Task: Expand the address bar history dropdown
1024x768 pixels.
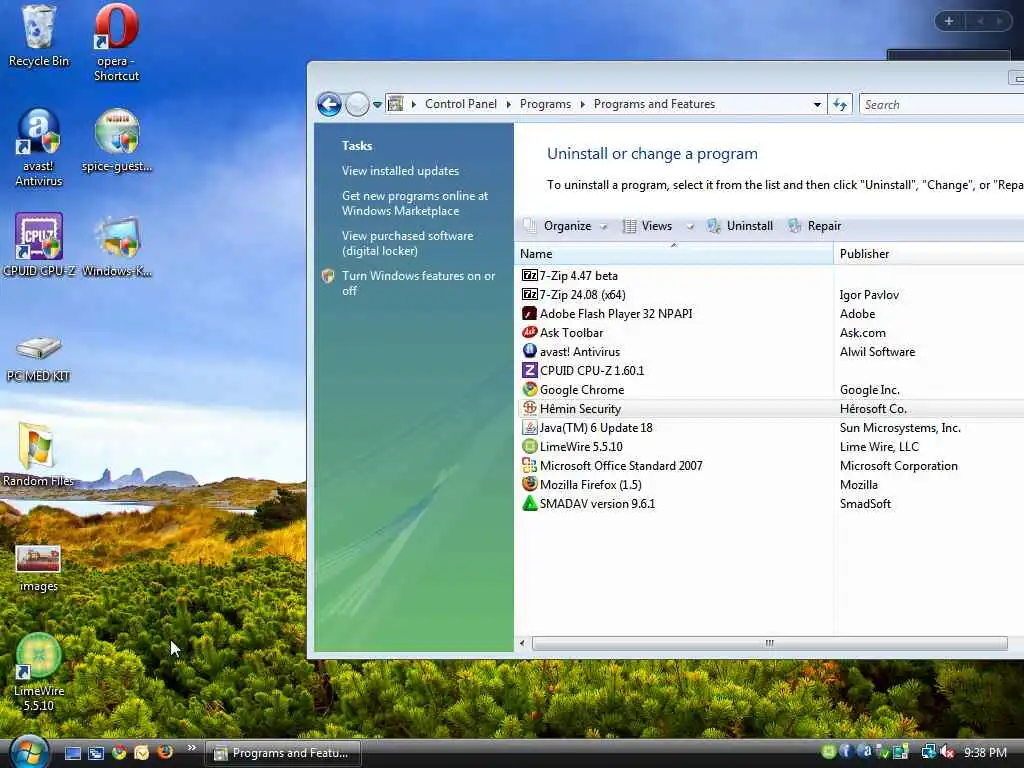Action: (x=817, y=104)
